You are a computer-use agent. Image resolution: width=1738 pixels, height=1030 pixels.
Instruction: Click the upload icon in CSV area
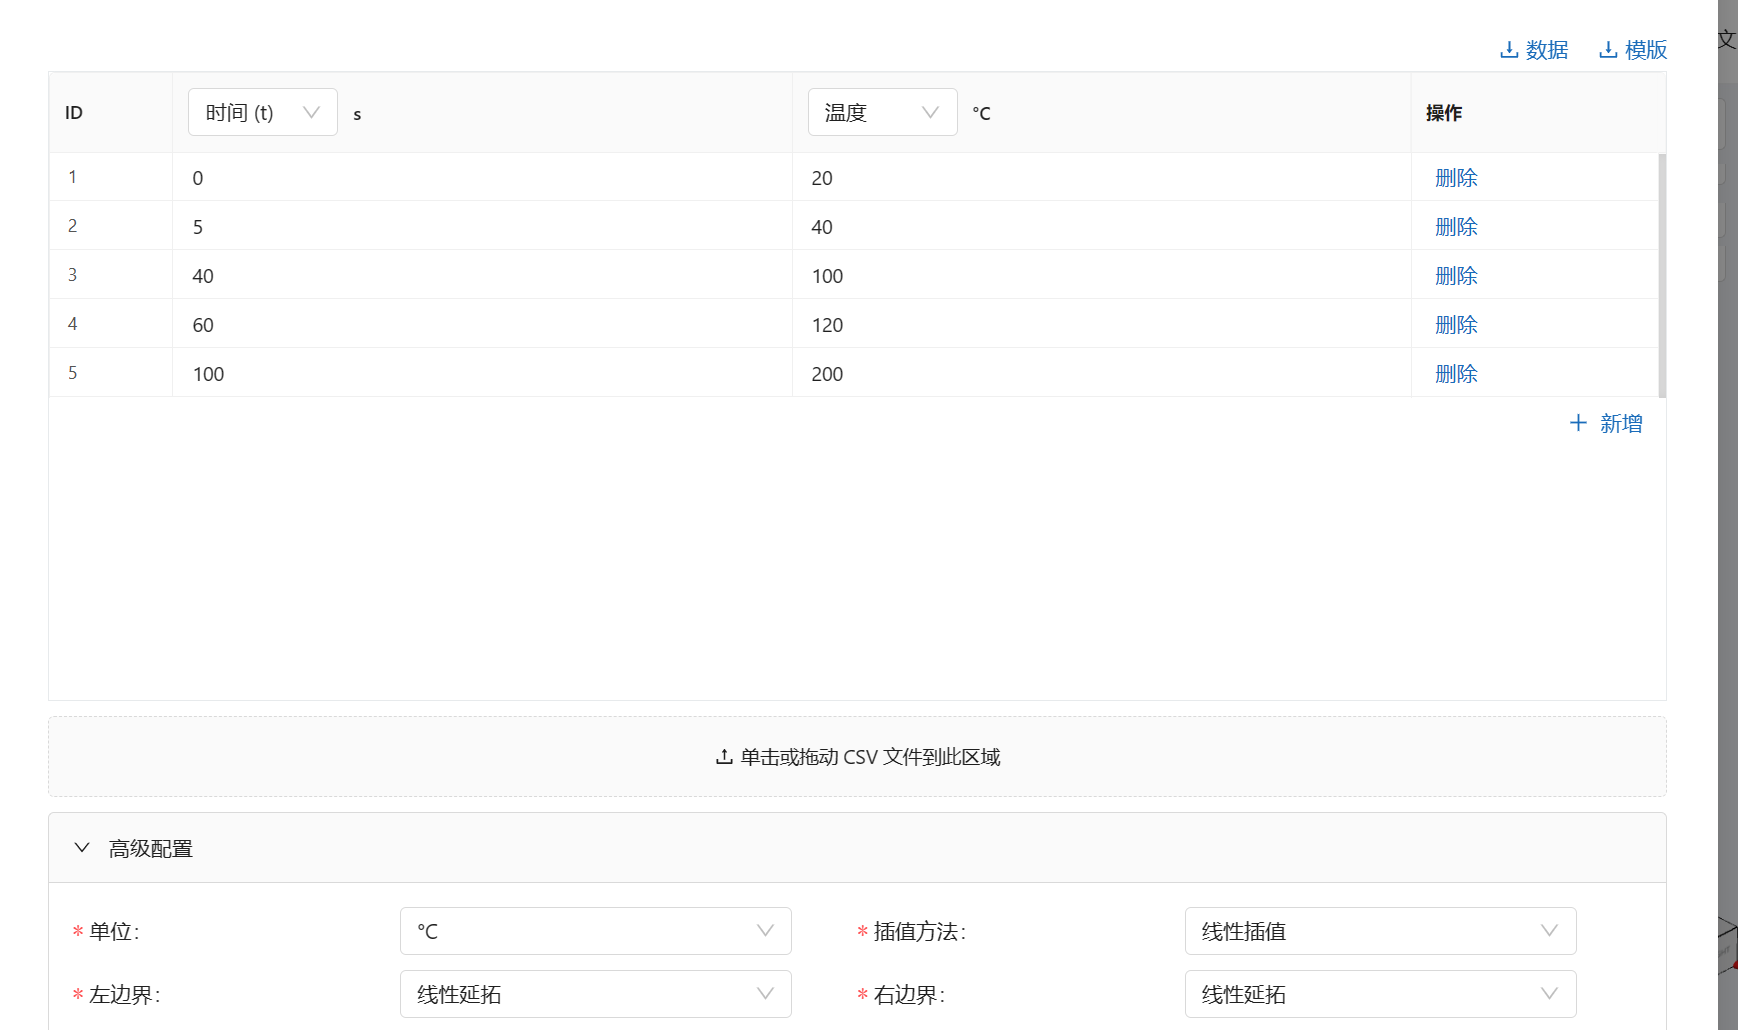tap(724, 757)
